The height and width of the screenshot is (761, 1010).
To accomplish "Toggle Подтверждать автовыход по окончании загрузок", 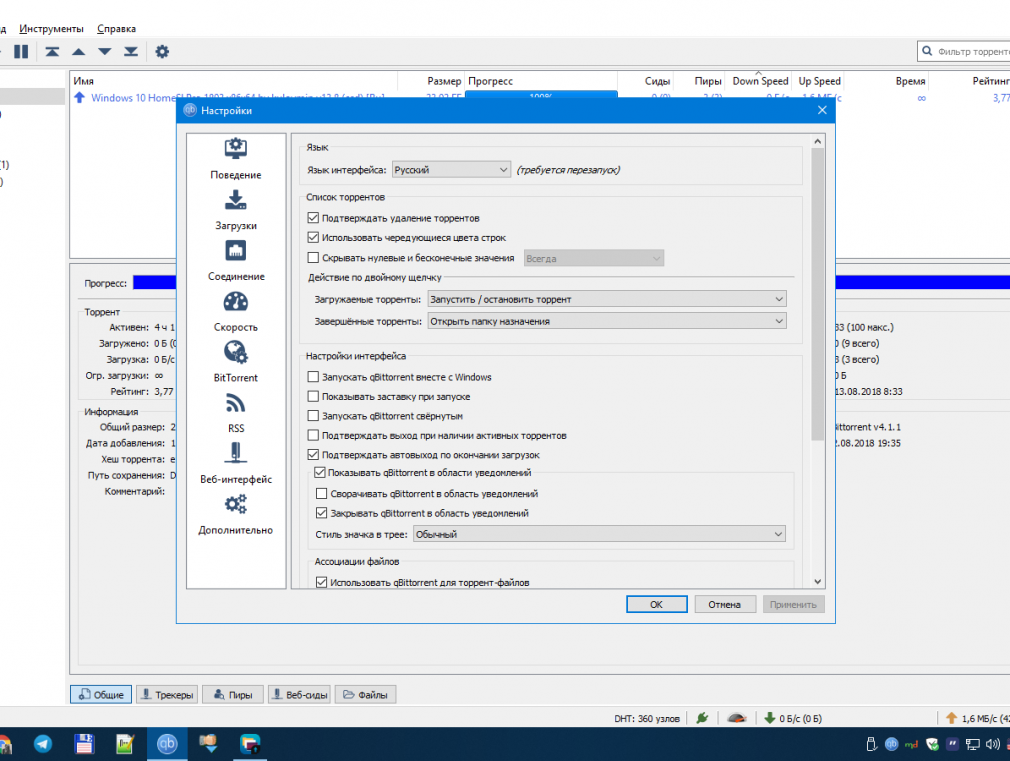I will point(313,455).
